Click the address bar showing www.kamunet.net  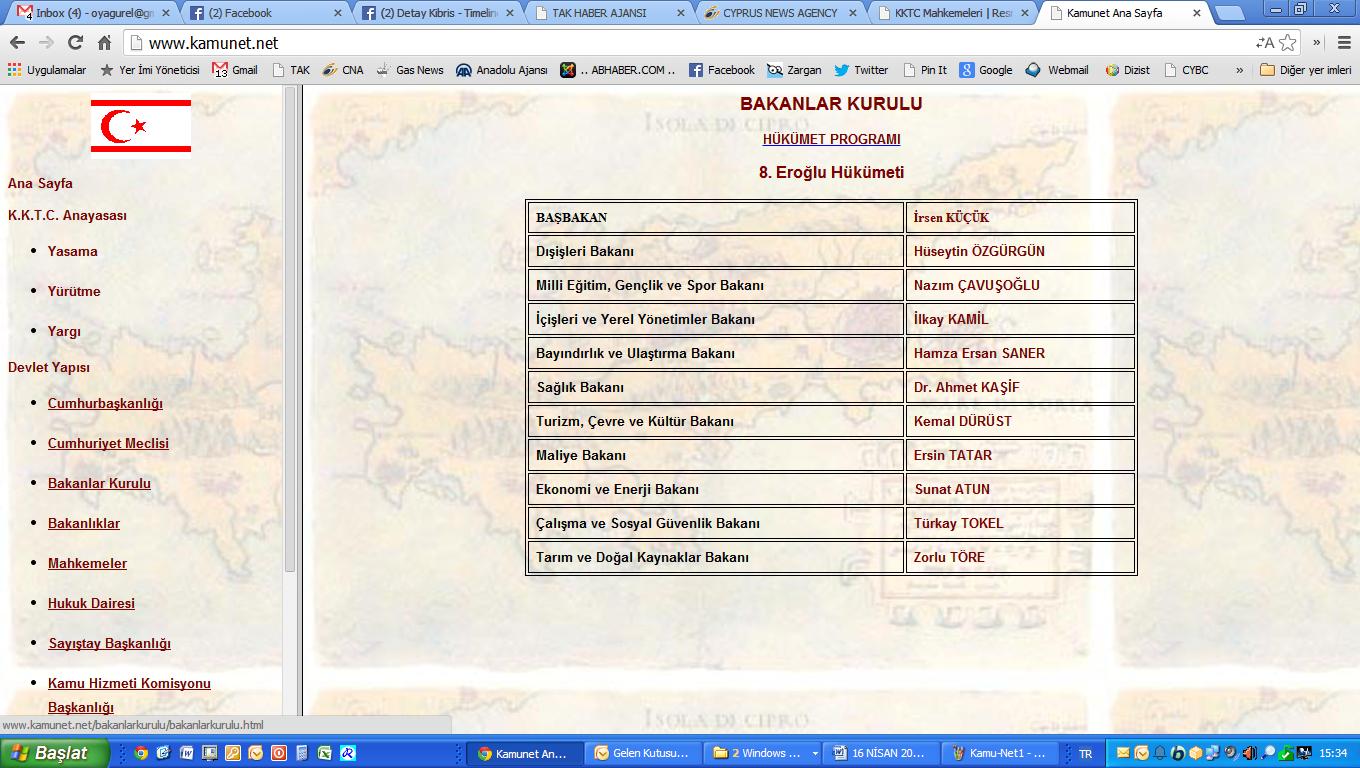(690, 43)
